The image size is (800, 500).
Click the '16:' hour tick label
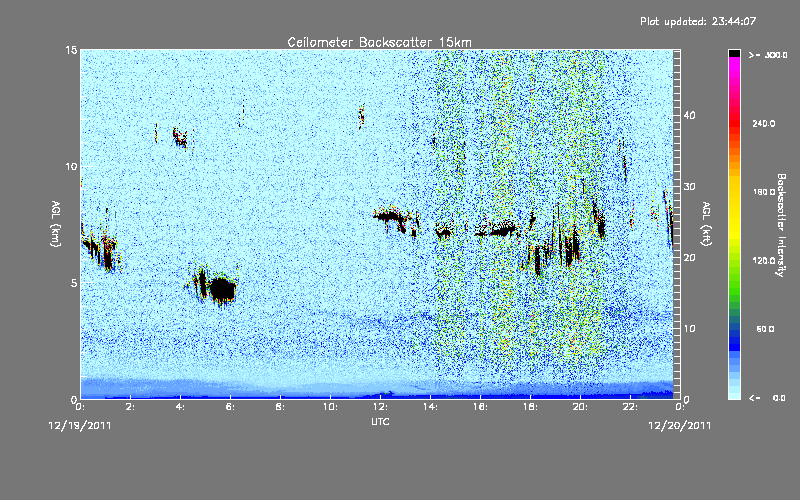481,407
